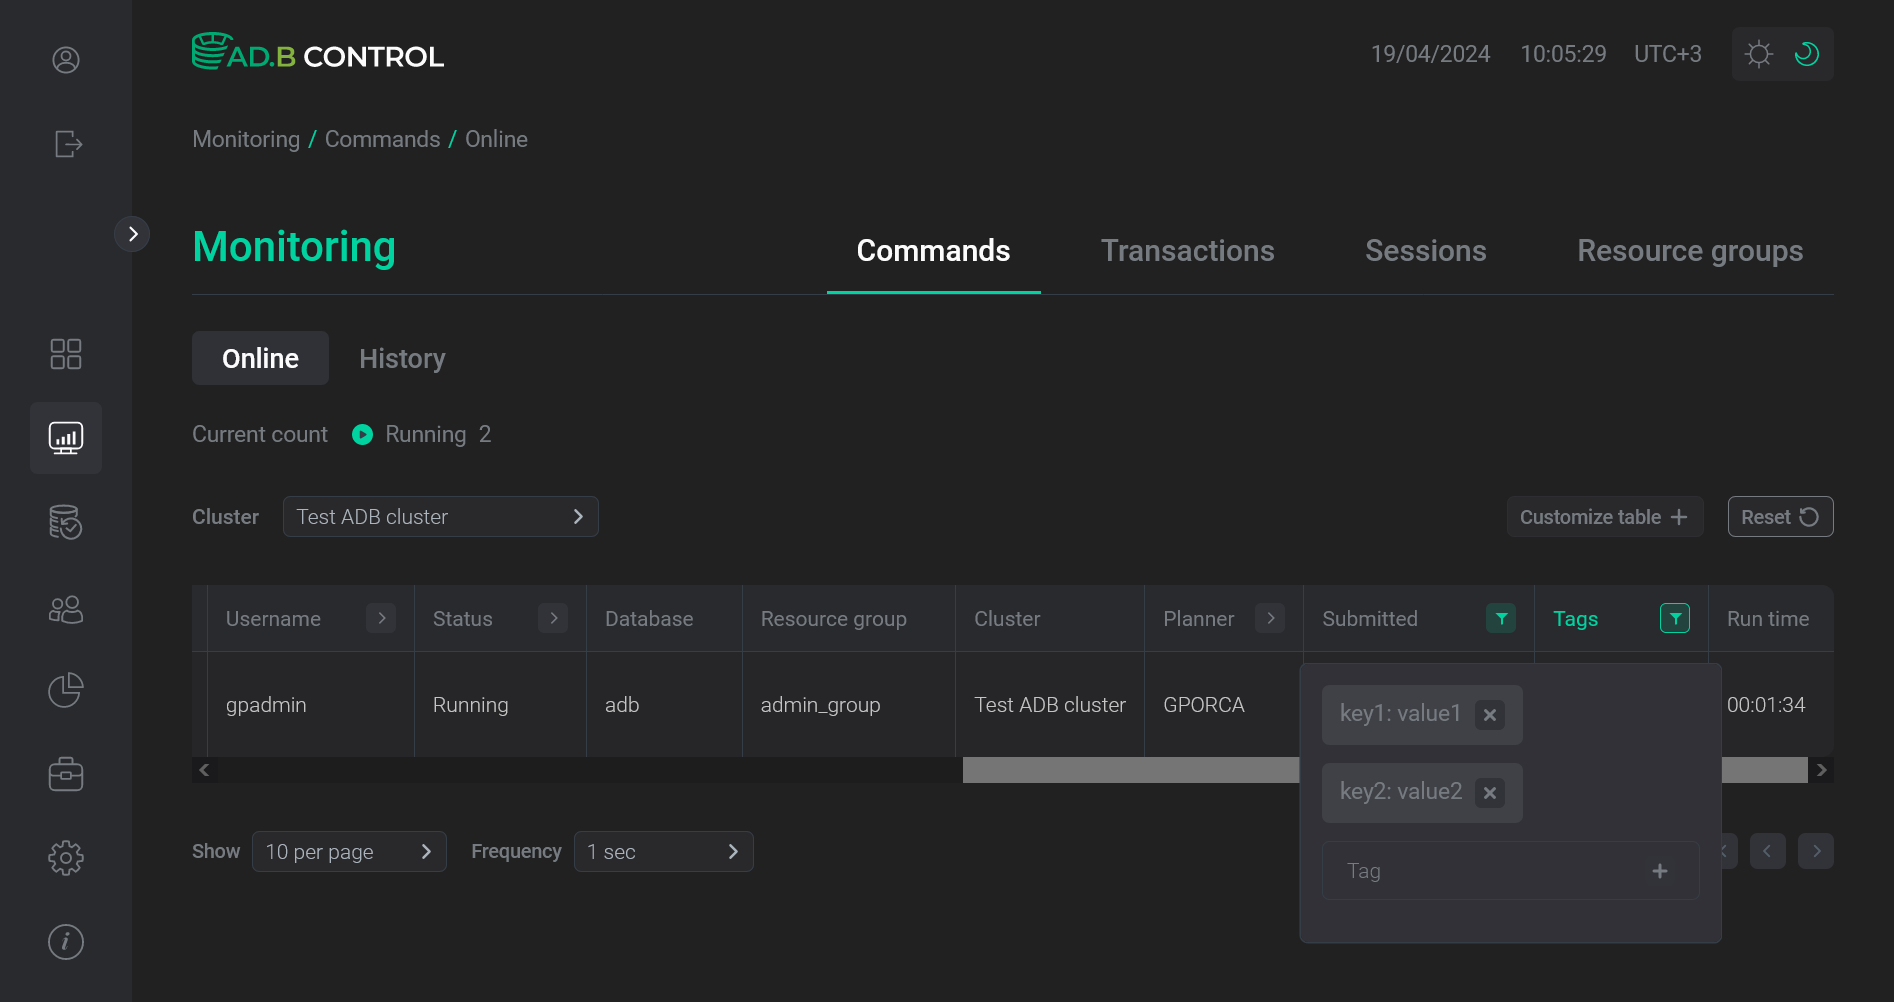This screenshot has width=1894, height=1002.
Task: Open the dashboard grid icon
Action: click(65, 353)
